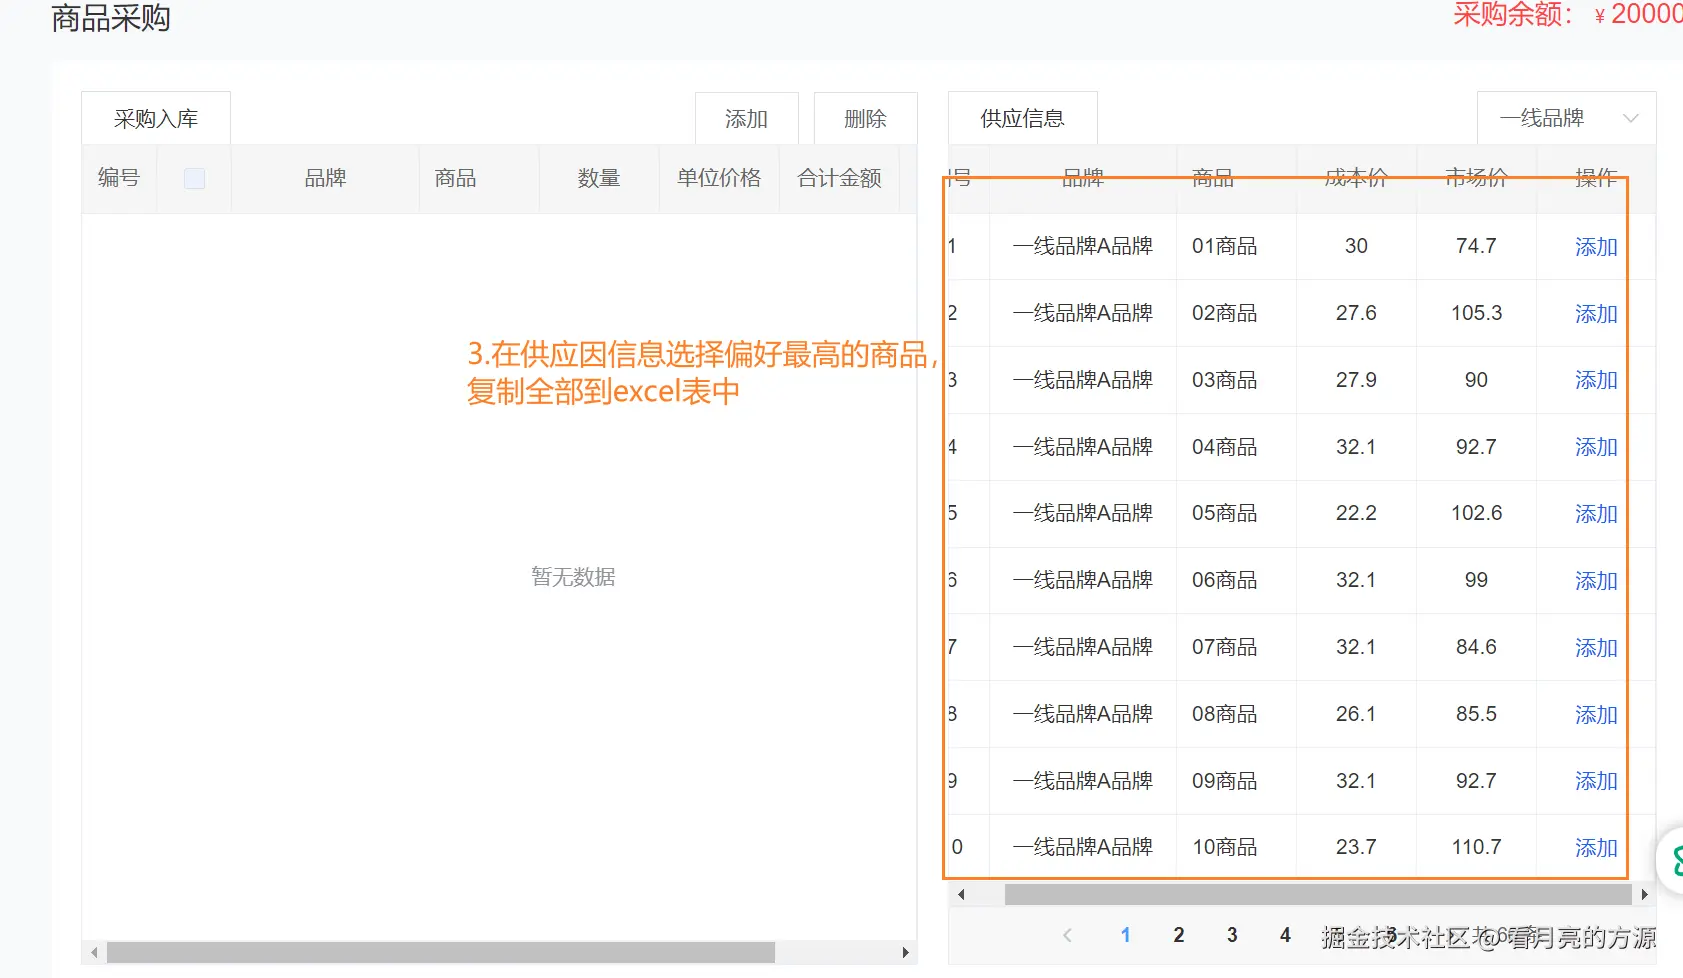Click the 单位价格 column header
Viewport: 1683px width, 978px height.
[x=719, y=178]
